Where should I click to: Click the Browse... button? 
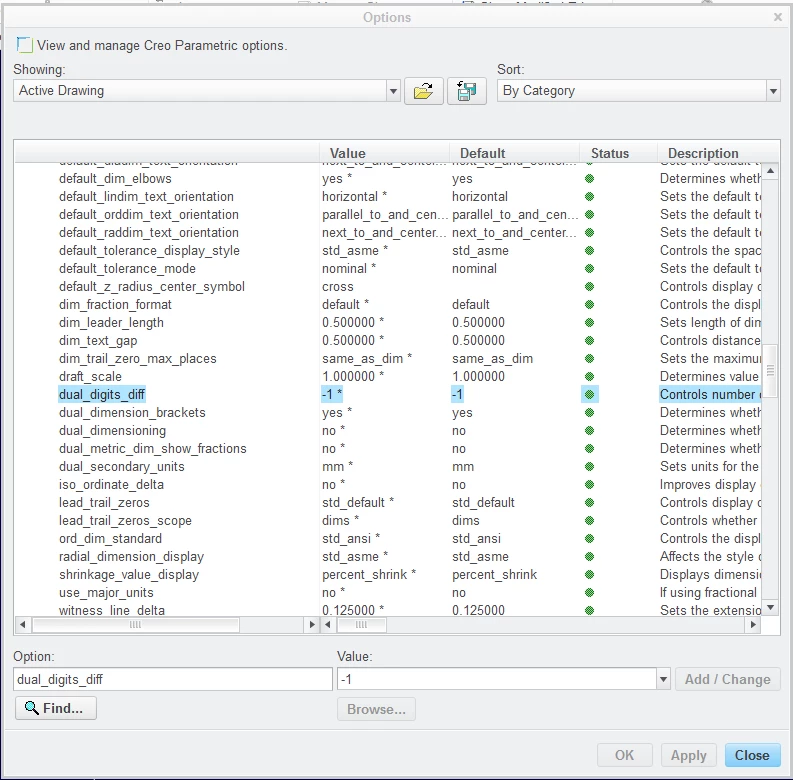(376, 709)
